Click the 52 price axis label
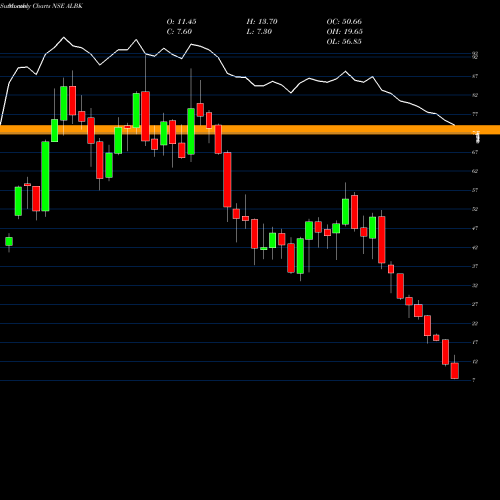500x500 pixels. pyautogui.click(x=475, y=209)
